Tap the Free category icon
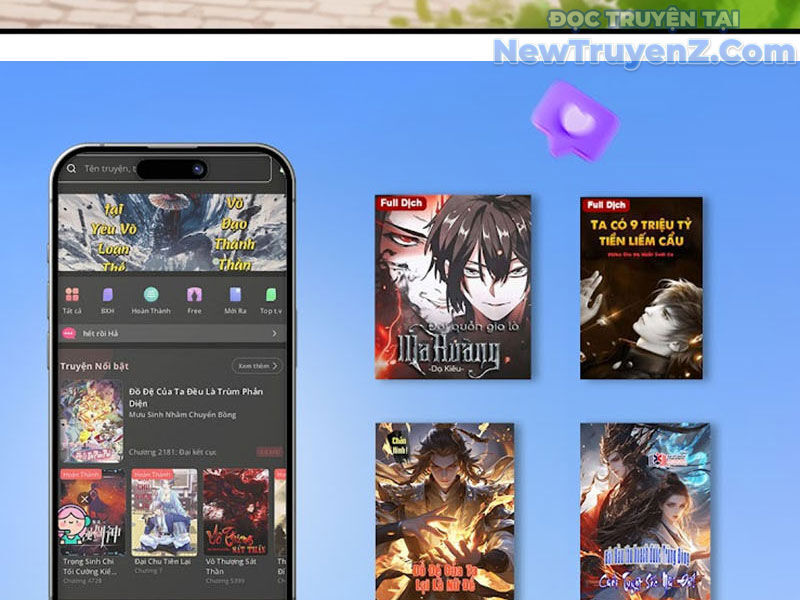 [194, 295]
